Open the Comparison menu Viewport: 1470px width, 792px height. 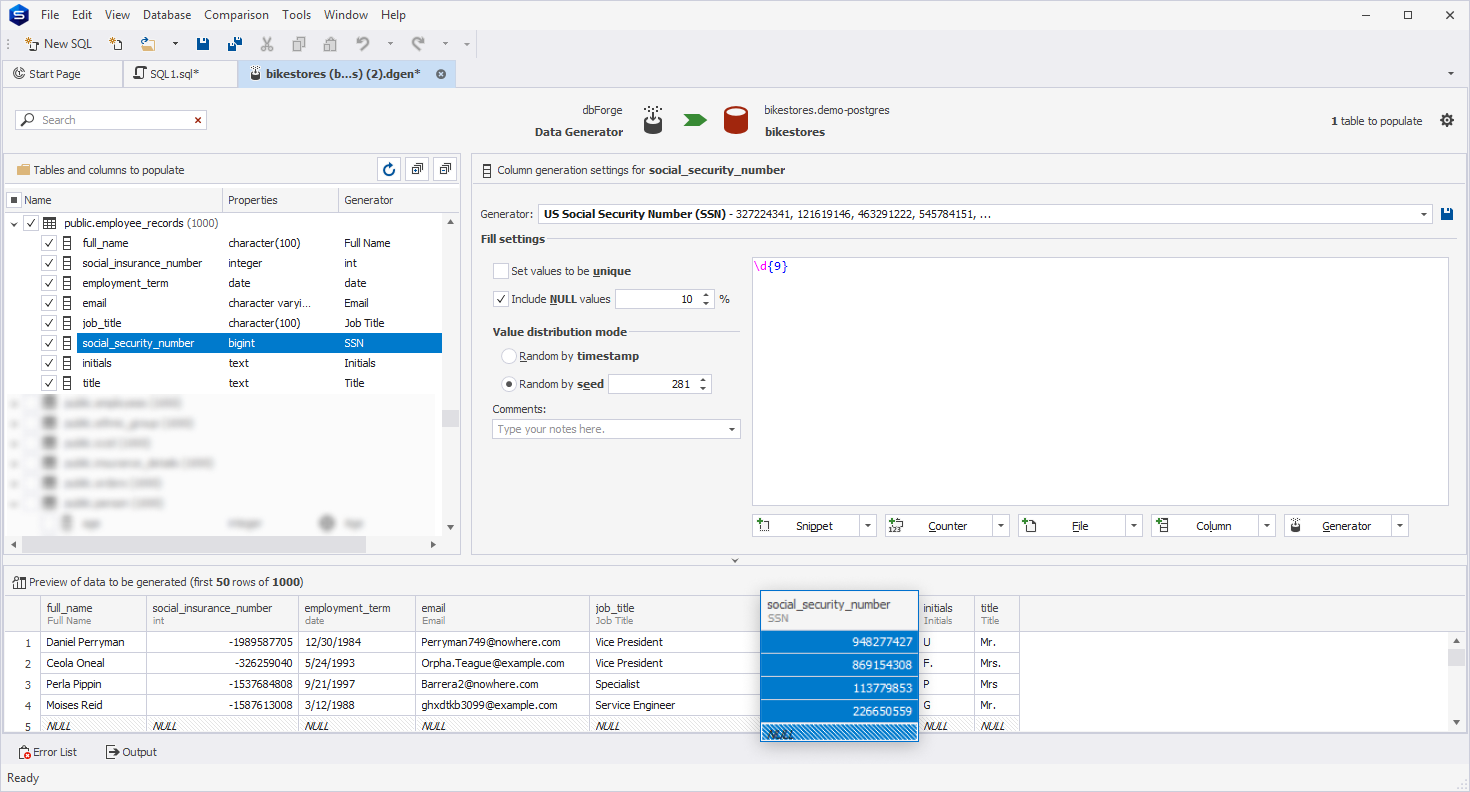point(236,15)
